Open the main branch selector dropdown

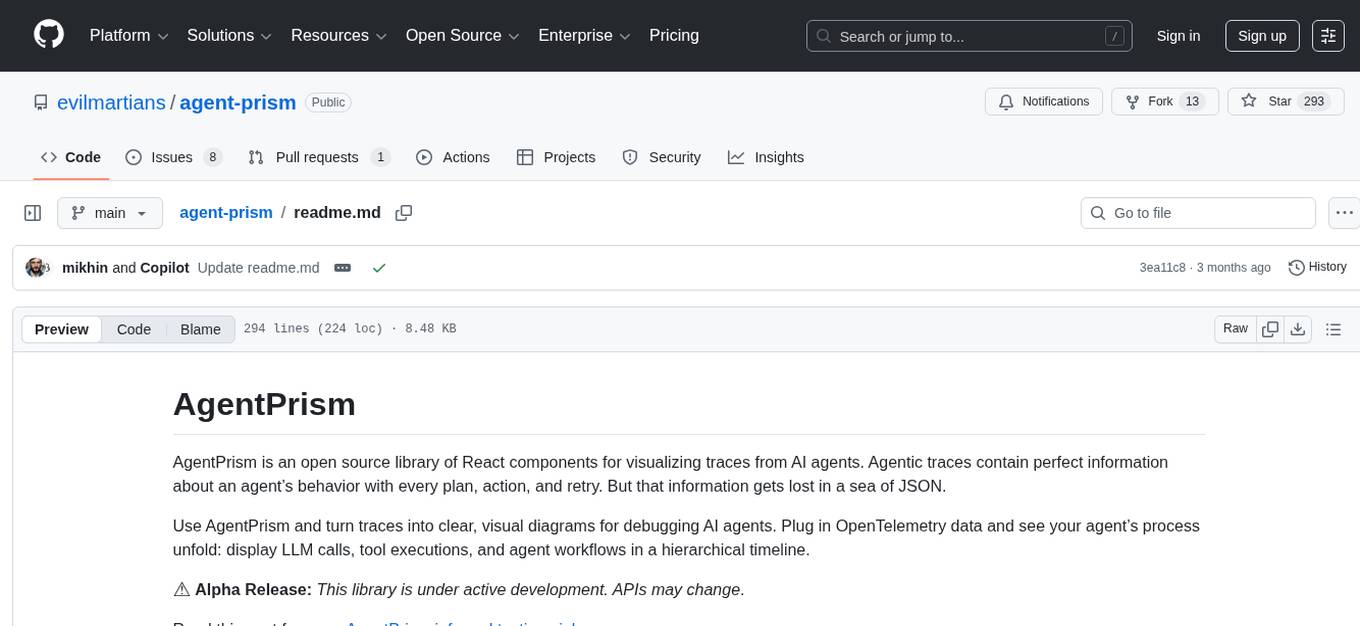coord(109,213)
